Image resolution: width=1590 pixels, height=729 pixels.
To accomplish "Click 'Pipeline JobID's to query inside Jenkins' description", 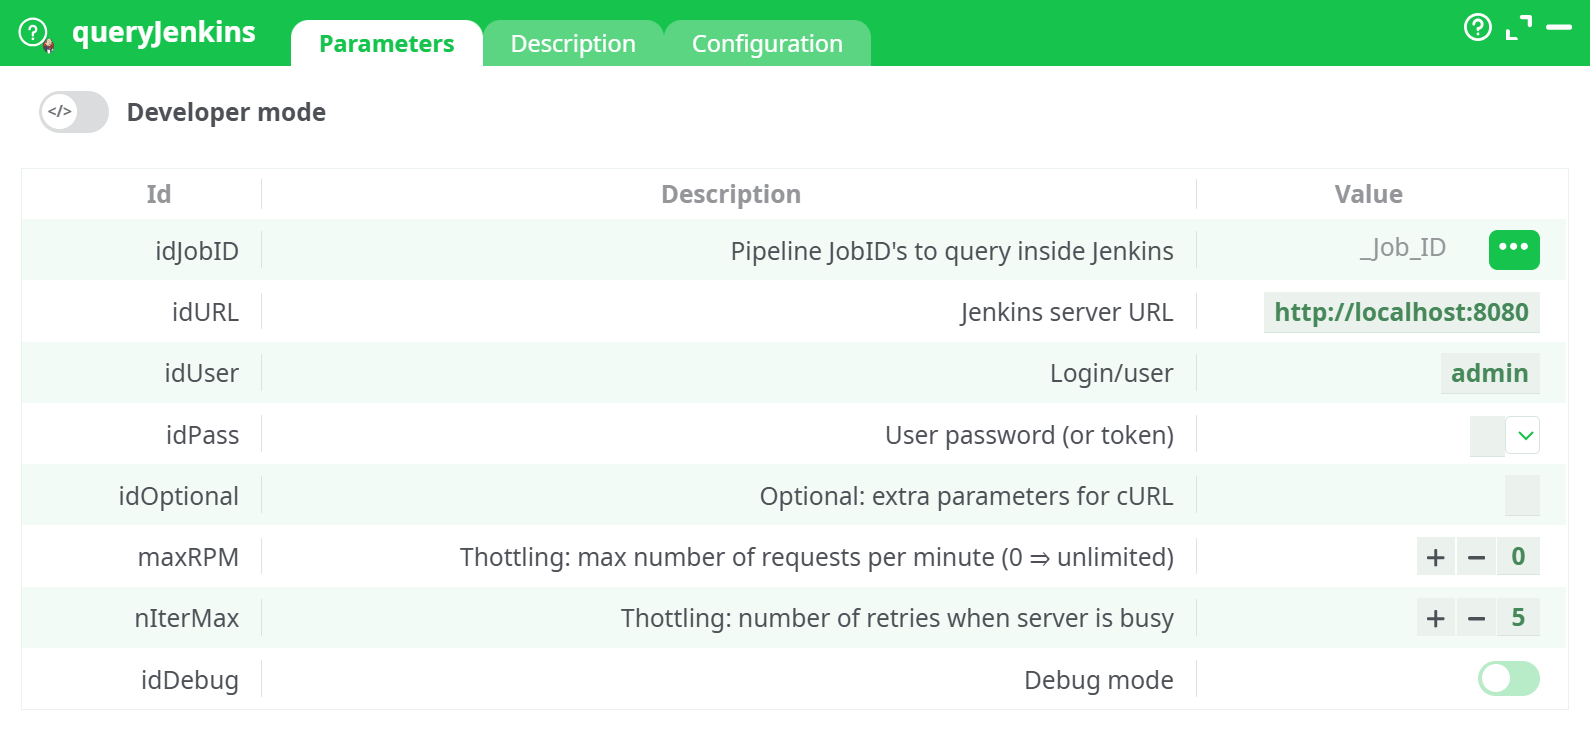I will click(952, 251).
